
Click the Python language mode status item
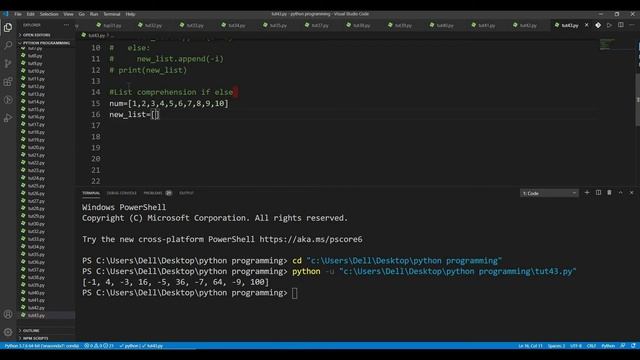click(x=608, y=346)
